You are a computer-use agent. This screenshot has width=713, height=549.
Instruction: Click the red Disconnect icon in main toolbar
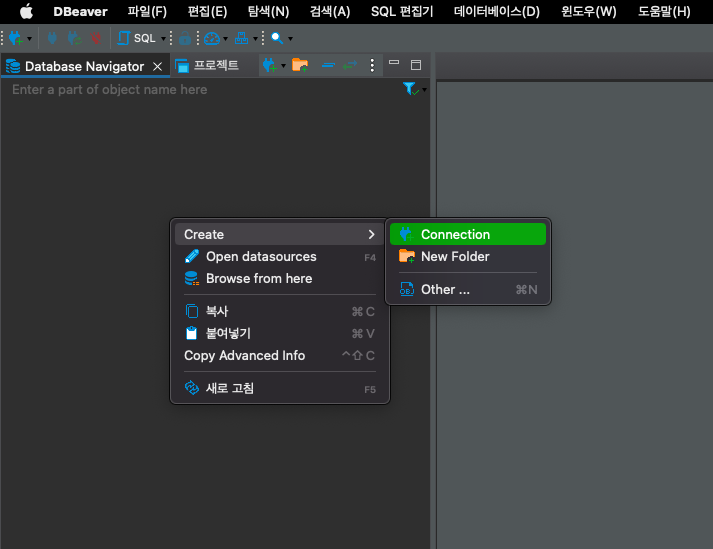tap(95, 38)
